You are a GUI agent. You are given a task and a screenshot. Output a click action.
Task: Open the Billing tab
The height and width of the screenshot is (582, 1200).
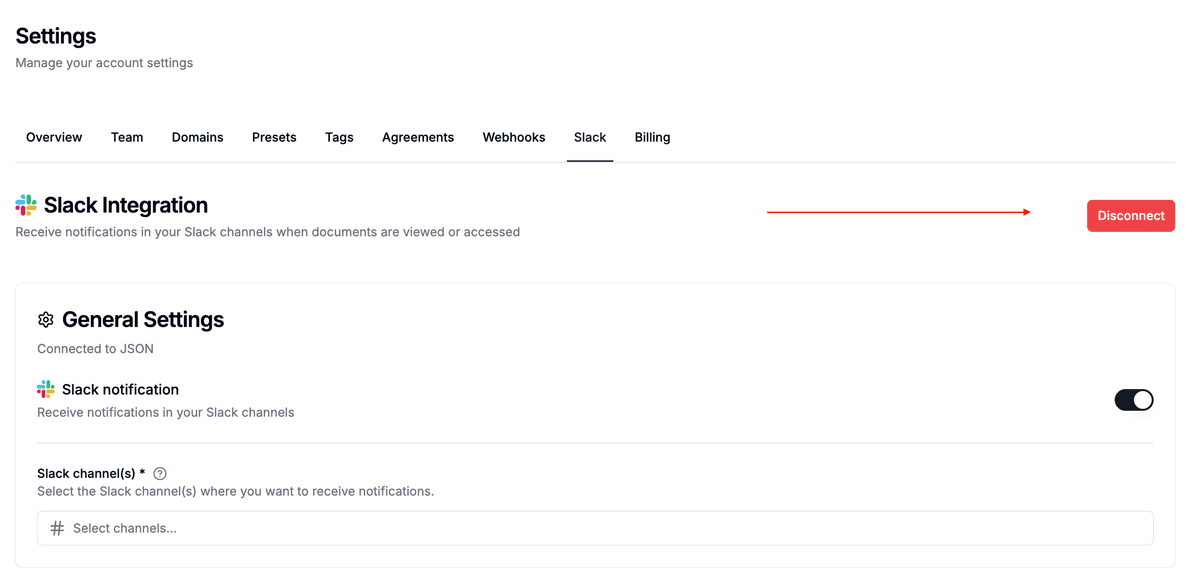click(x=652, y=137)
